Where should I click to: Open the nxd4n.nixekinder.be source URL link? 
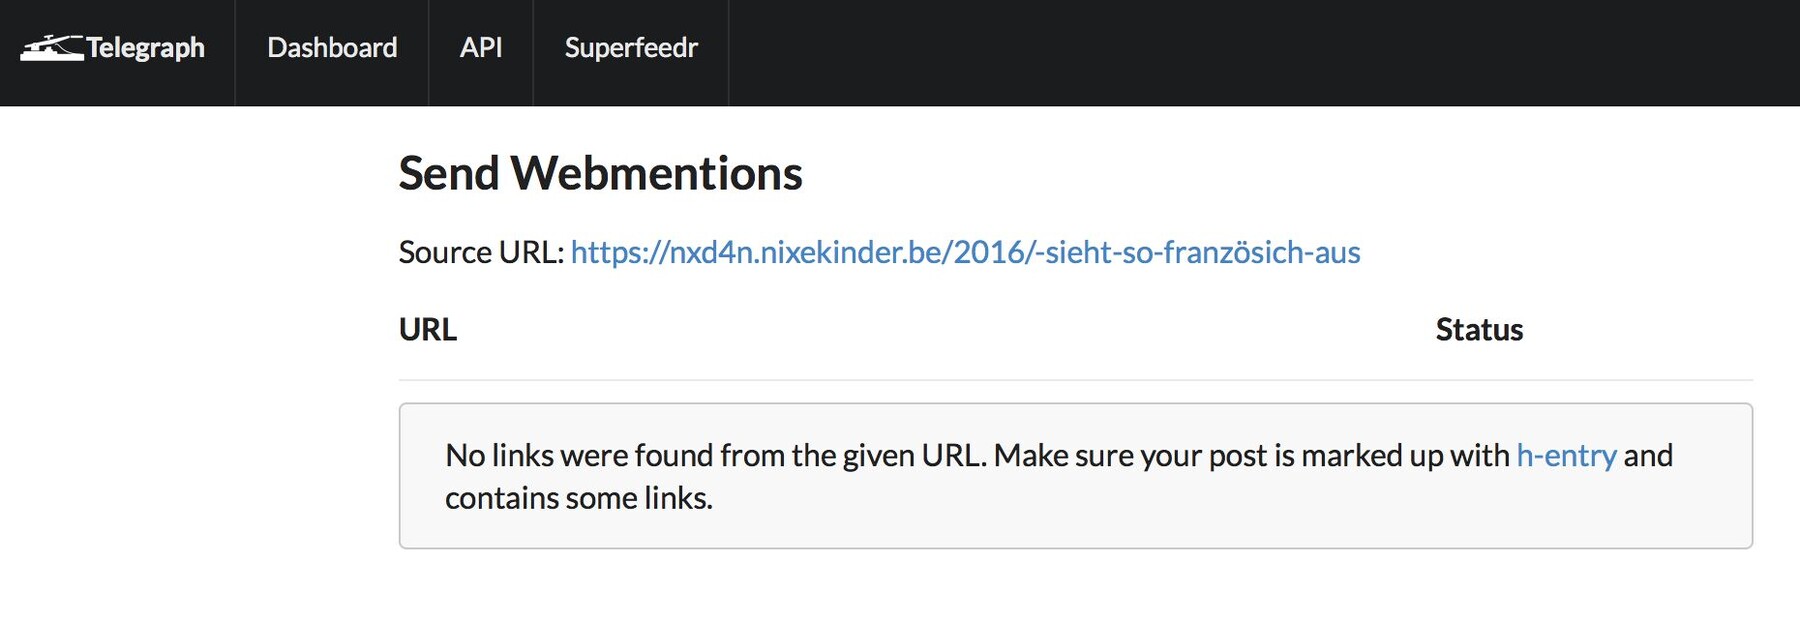click(965, 252)
